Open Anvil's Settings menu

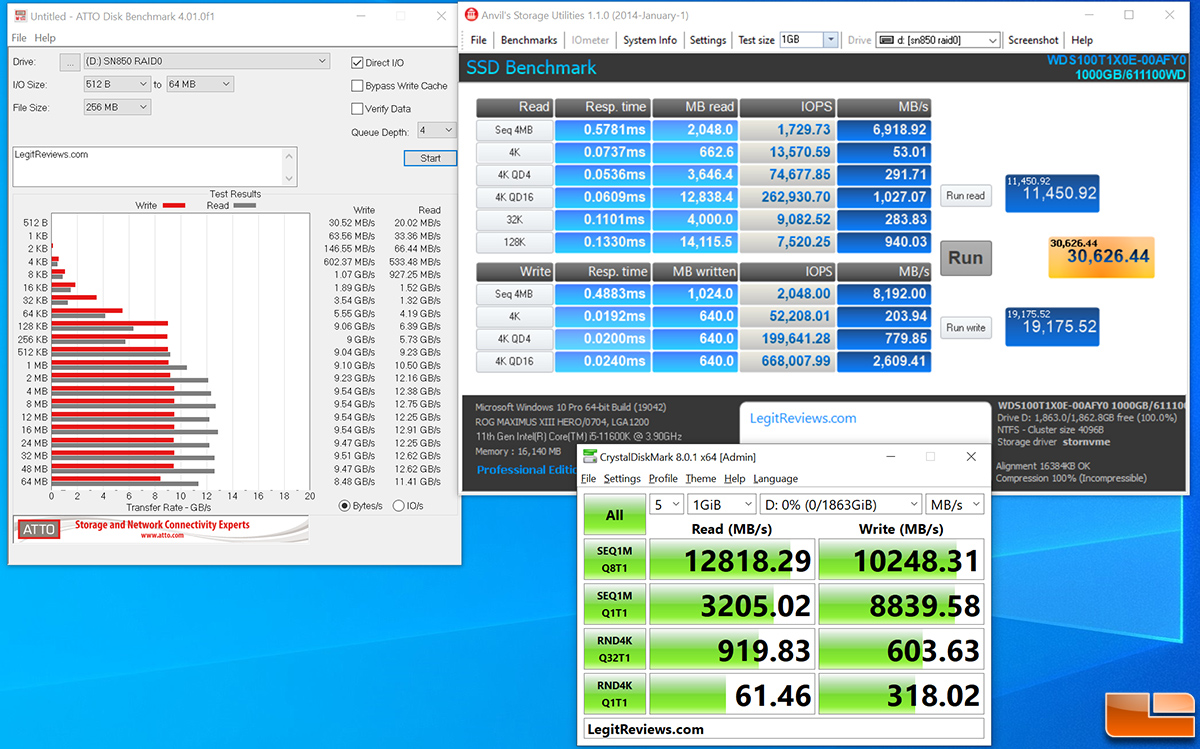(x=708, y=40)
